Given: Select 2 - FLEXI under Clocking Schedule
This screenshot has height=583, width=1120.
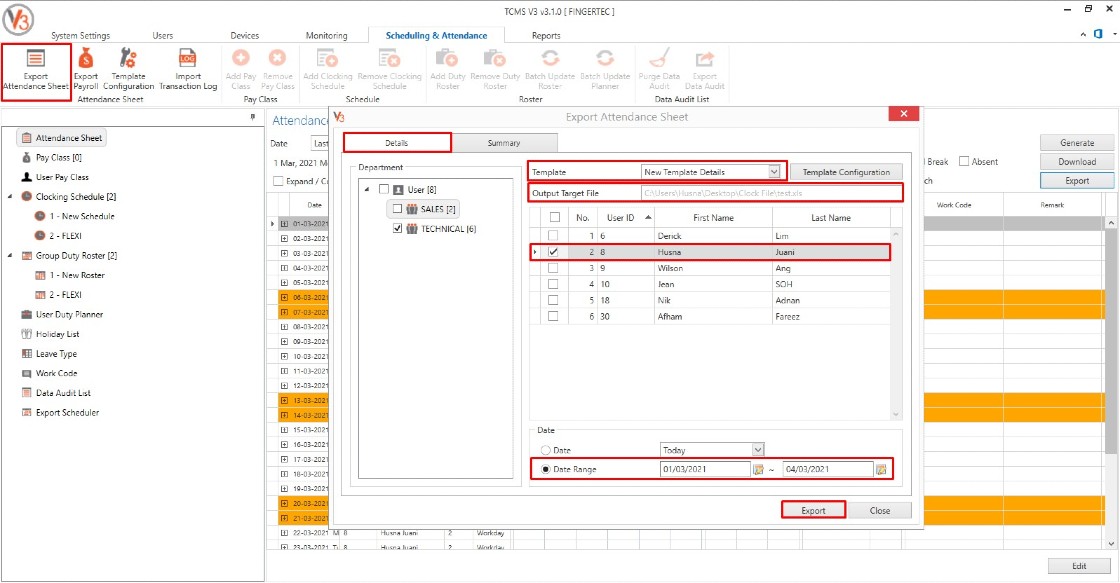Looking at the screenshot, I should tap(59, 236).
